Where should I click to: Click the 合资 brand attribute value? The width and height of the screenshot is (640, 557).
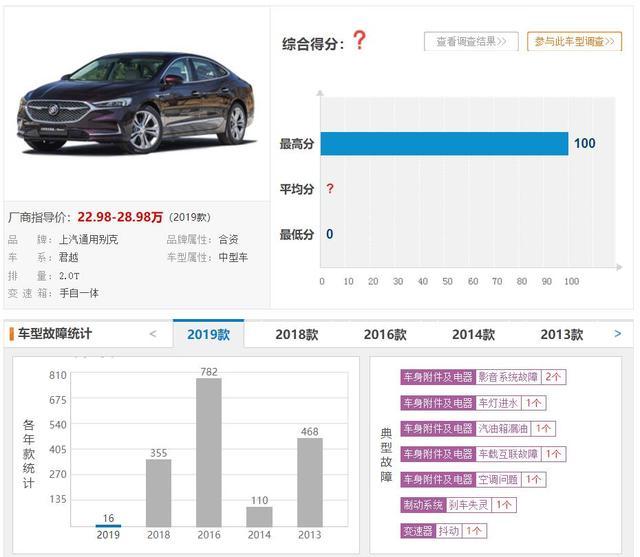click(228, 239)
